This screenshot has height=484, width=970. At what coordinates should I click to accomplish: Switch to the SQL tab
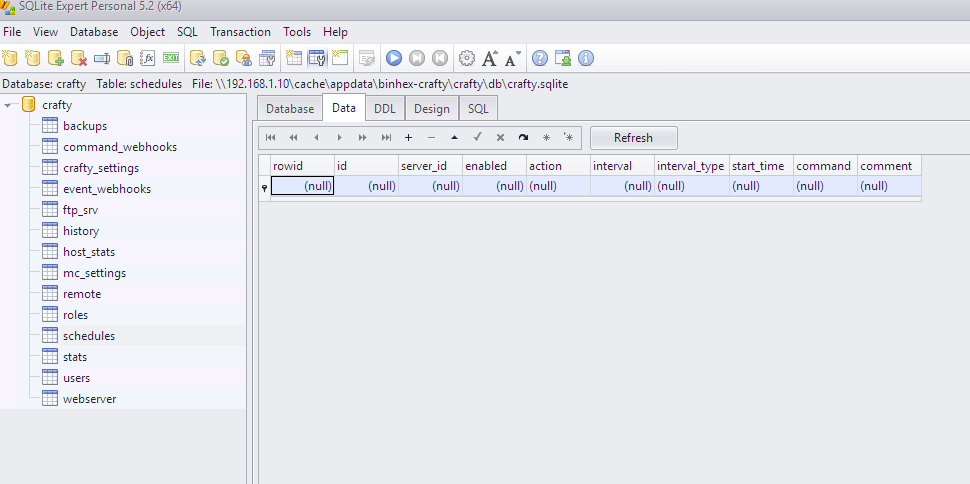coord(478,109)
